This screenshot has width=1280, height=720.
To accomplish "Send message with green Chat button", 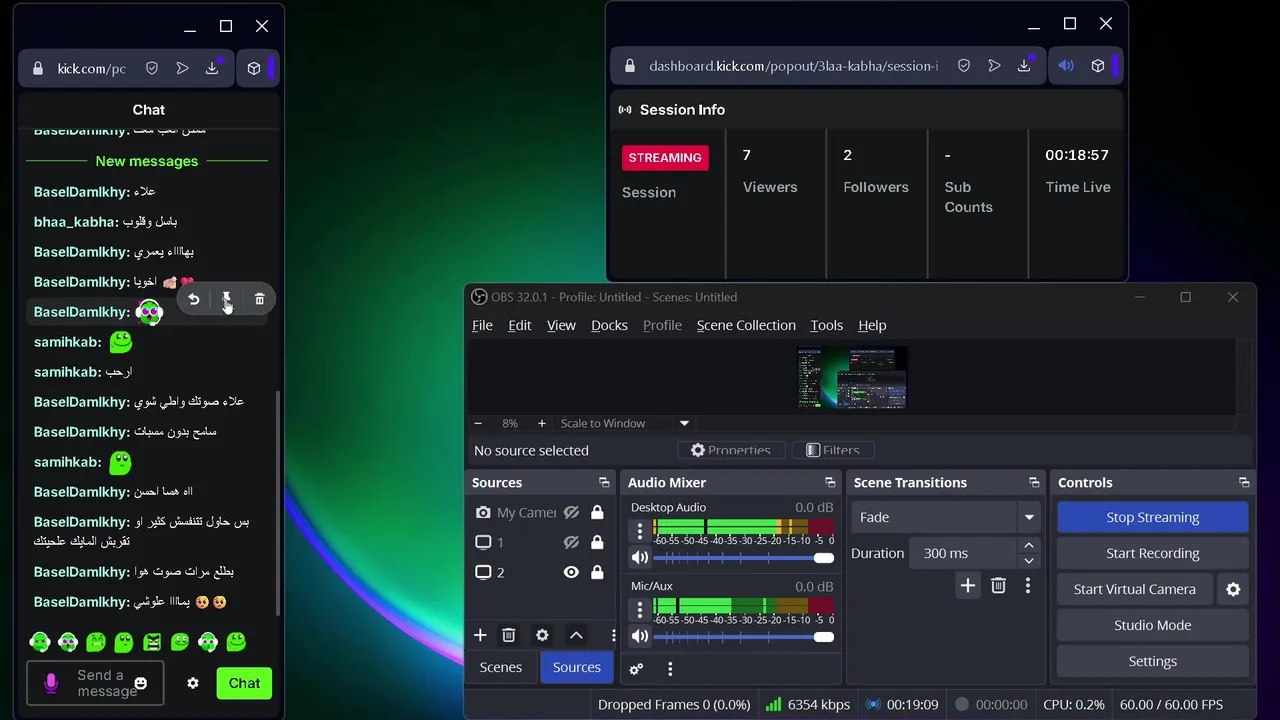I will click(x=244, y=684).
